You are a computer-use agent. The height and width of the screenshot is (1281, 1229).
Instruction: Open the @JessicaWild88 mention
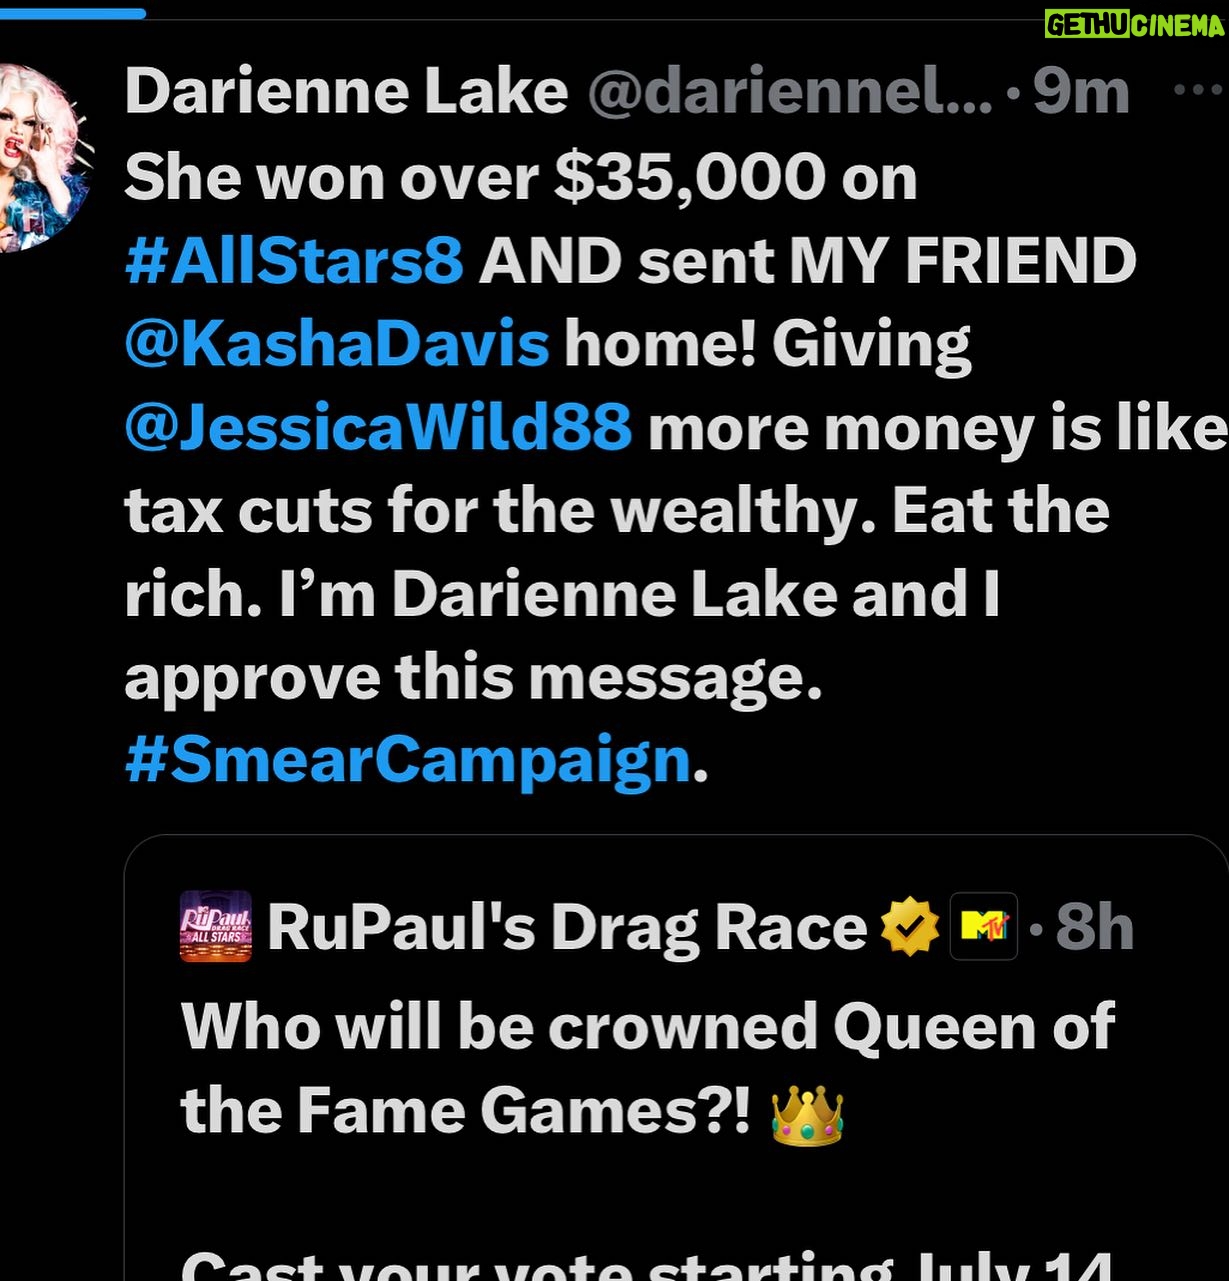[x=378, y=428]
